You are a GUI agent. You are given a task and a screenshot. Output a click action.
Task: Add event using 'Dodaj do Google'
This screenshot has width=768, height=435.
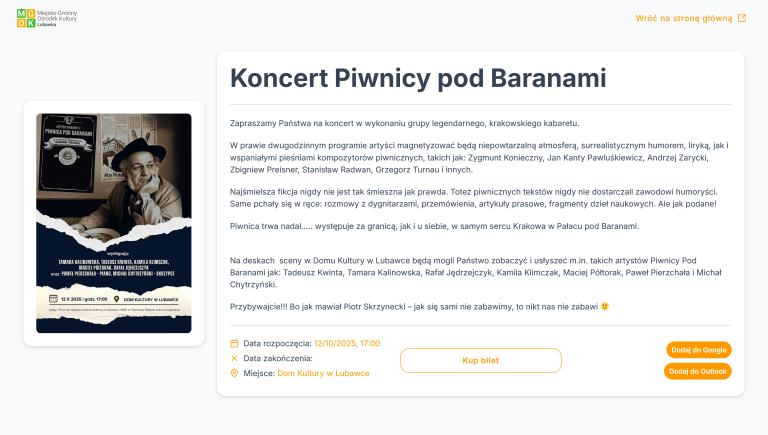(x=699, y=350)
